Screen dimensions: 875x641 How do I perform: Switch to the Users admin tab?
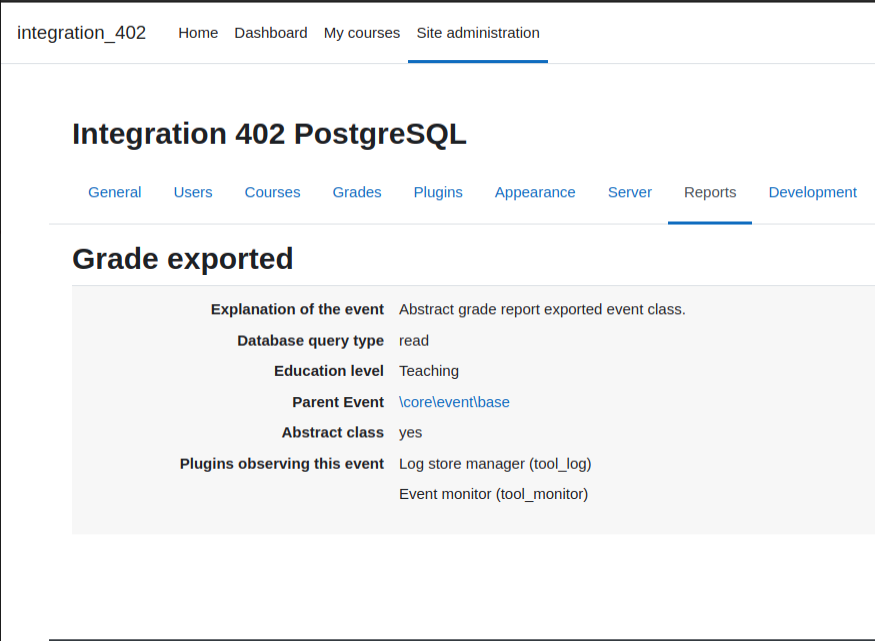[193, 192]
